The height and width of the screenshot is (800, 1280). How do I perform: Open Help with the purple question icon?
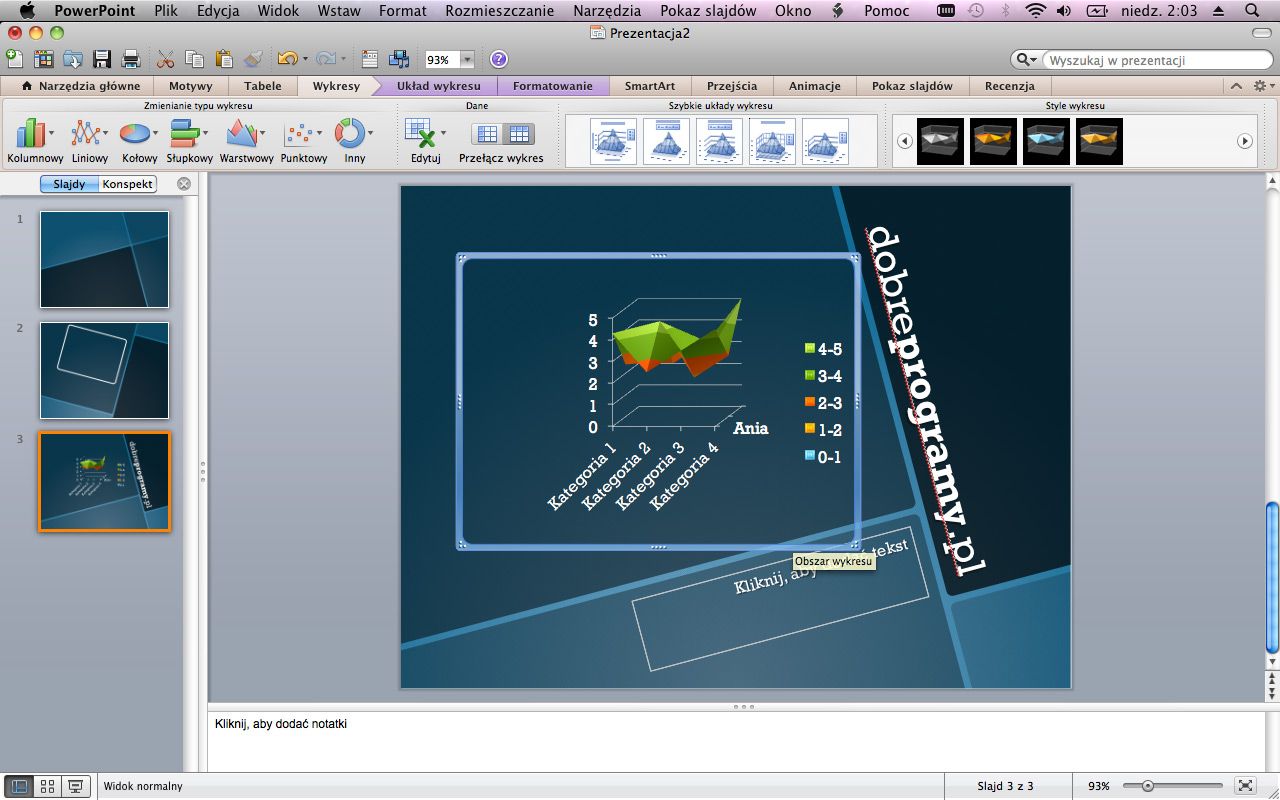[498, 59]
